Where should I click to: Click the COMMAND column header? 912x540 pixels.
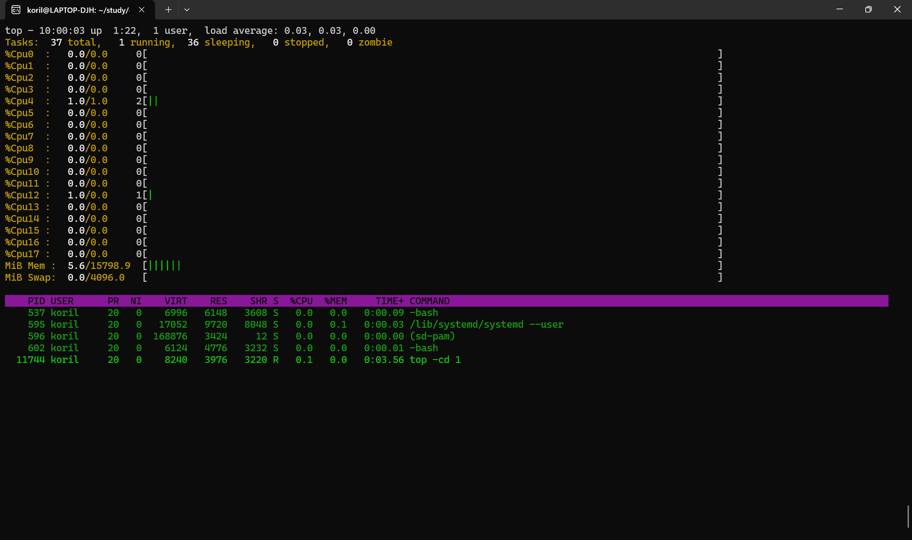point(429,301)
